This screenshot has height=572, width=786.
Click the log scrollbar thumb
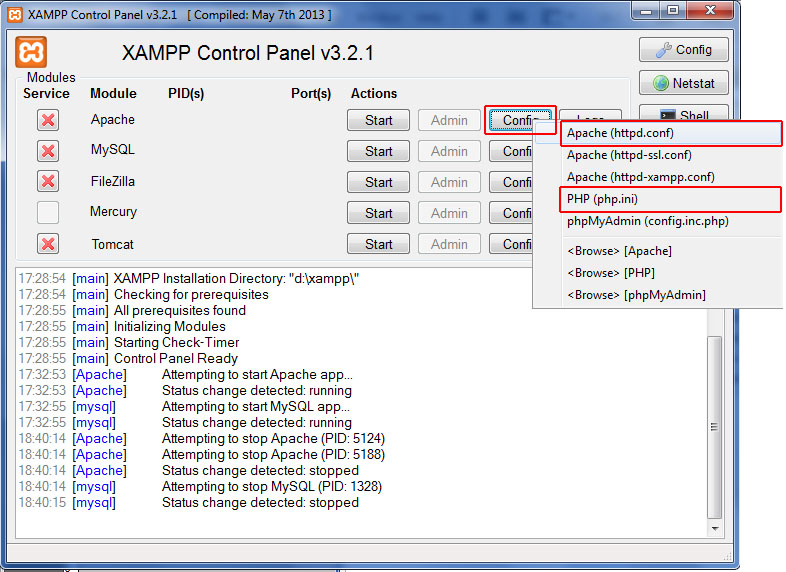(x=715, y=427)
